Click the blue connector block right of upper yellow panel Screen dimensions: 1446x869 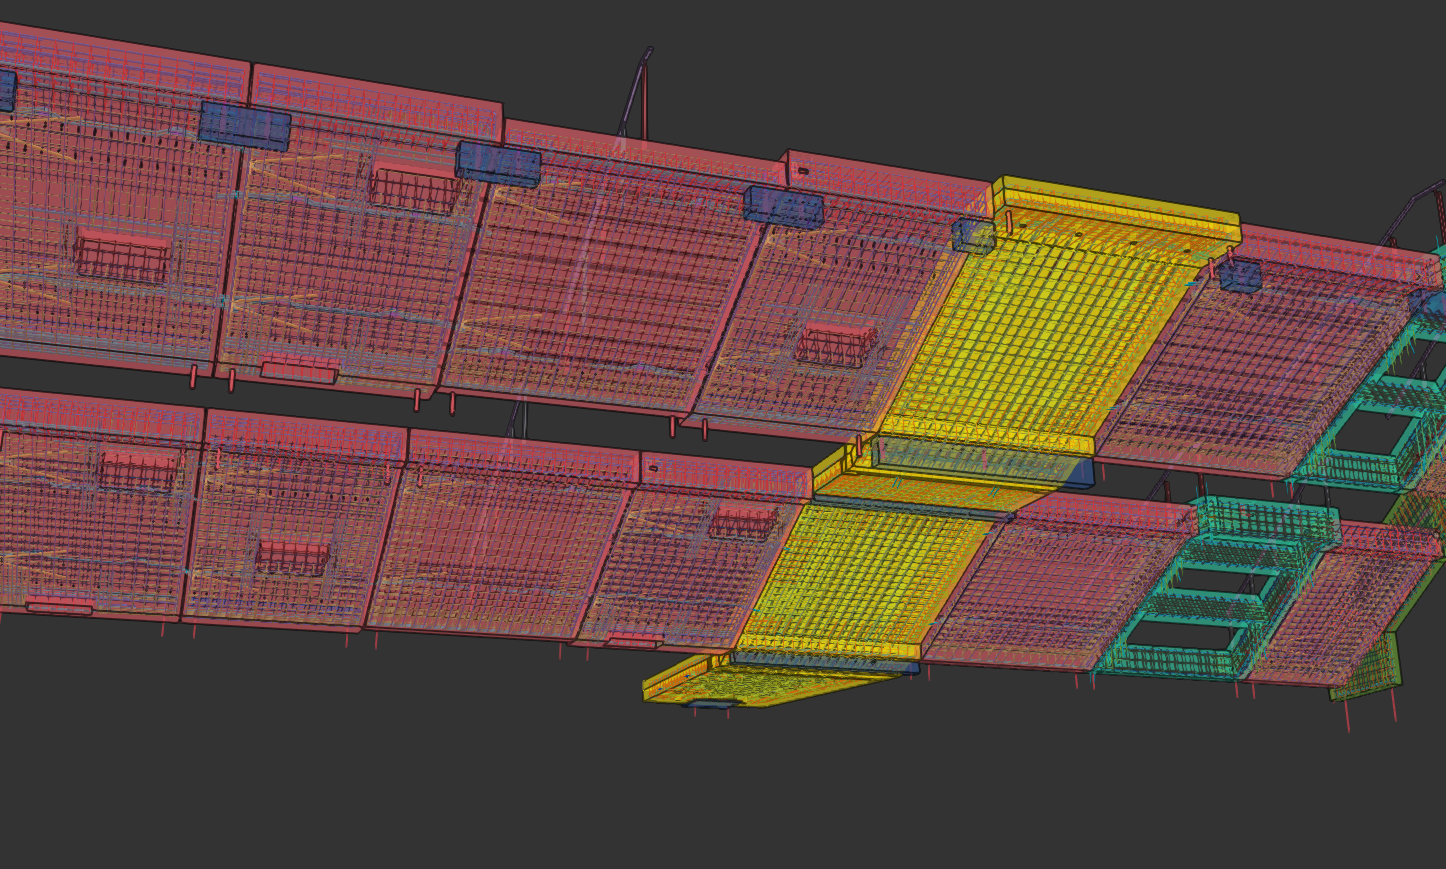(1240, 276)
